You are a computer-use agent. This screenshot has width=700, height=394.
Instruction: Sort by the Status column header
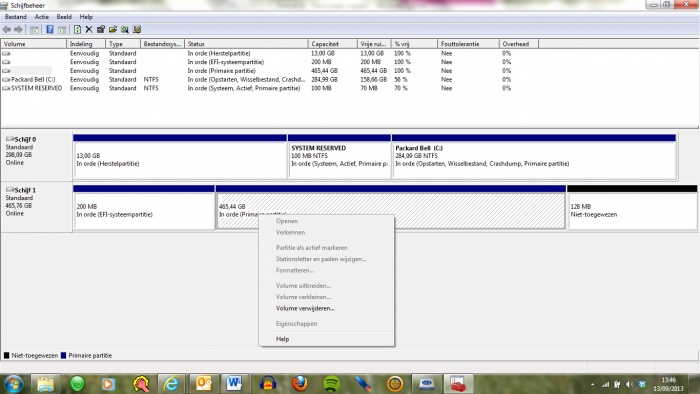point(246,44)
